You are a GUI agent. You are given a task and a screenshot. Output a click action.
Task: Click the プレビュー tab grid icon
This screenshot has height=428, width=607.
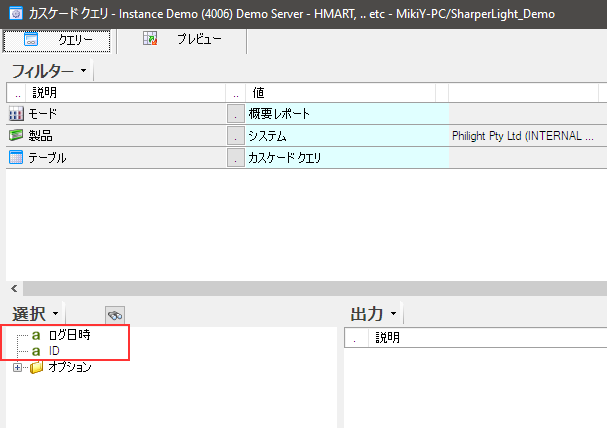[150, 38]
